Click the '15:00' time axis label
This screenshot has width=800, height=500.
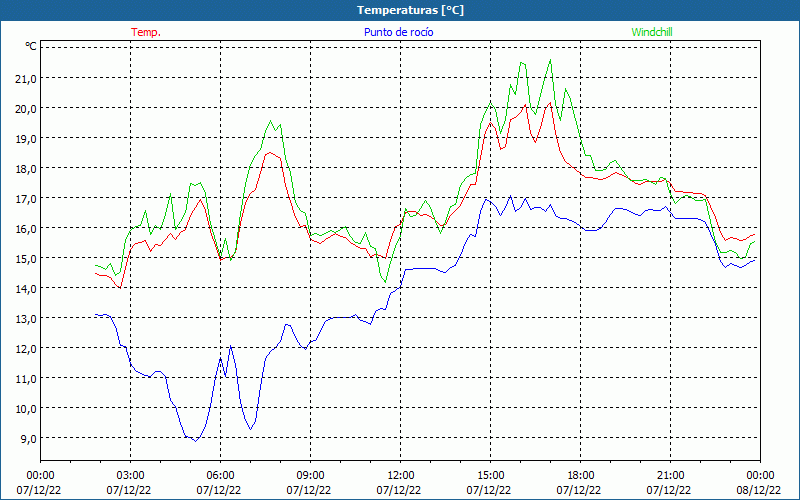[x=490, y=476]
